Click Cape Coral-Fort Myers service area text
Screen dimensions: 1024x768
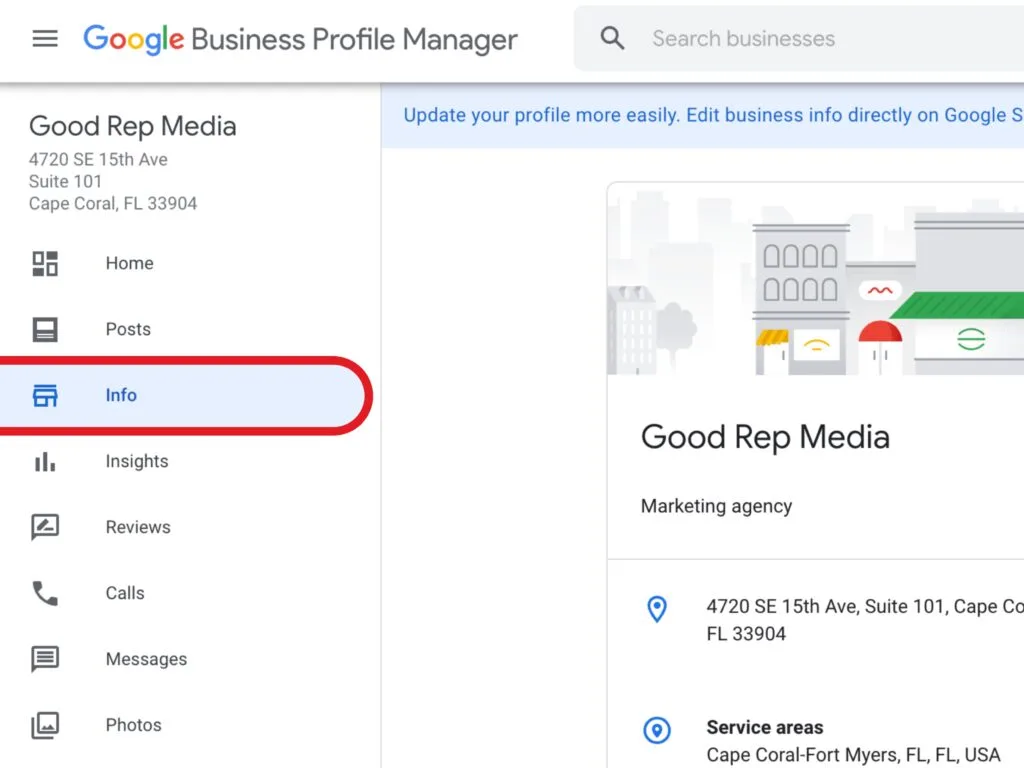click(x=853, y=755)
